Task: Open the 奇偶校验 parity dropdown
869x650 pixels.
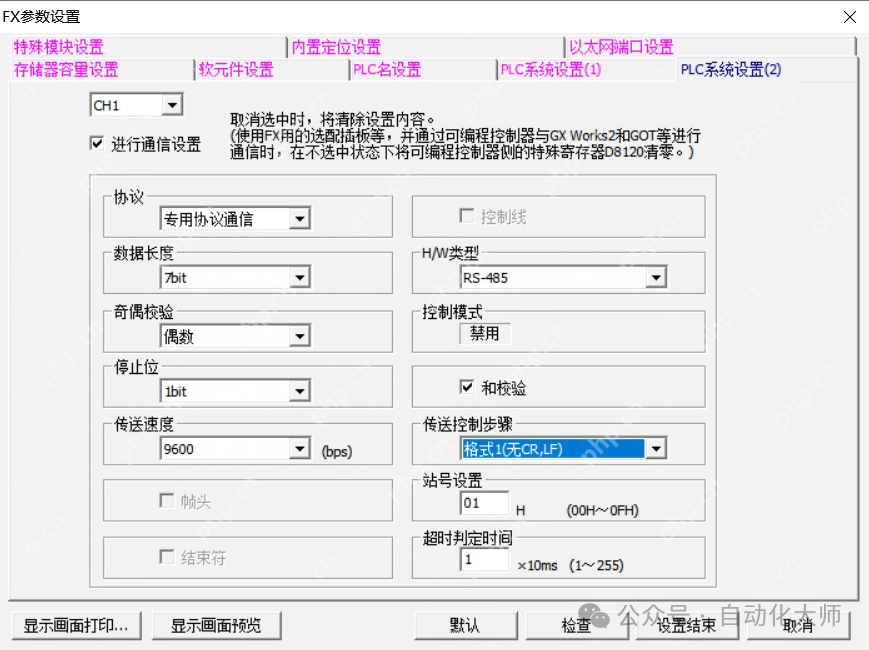Action: [x=299, y=336]
